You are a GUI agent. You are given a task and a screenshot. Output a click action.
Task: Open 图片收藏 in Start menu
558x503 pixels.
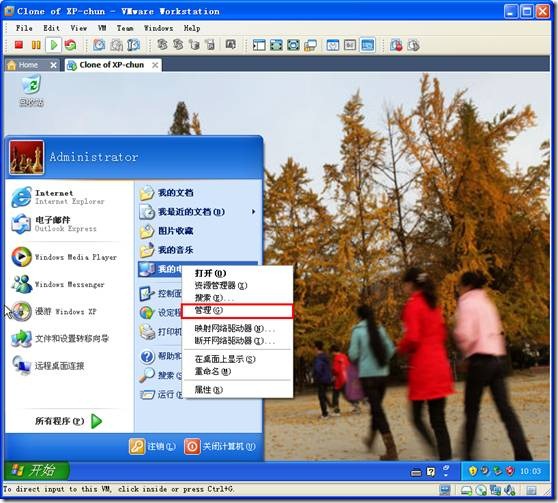click(x=198, y=231)
